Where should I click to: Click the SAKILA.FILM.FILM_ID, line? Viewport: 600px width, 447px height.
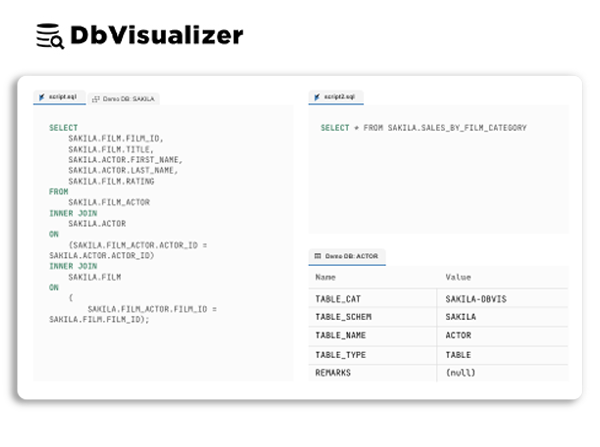point(116,138)
